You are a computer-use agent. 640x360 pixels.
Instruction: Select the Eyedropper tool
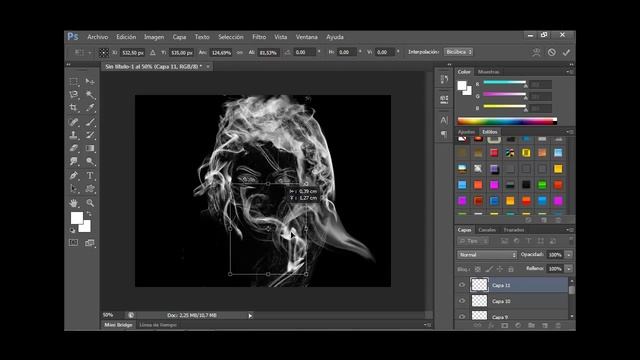coord(90,108)
